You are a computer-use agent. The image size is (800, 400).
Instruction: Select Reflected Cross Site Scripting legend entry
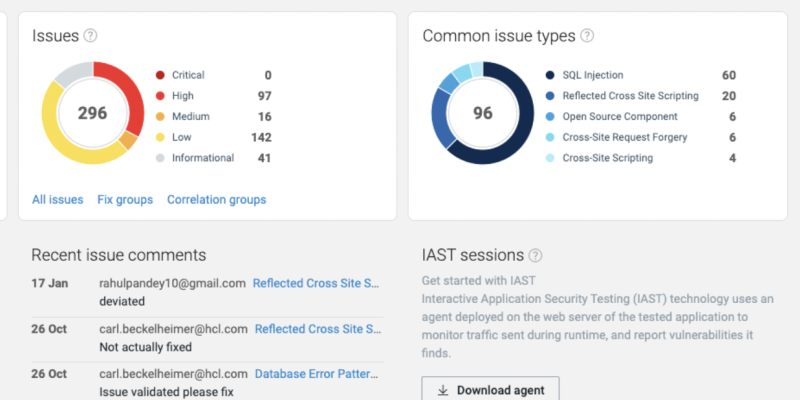[x=630, y=96]
